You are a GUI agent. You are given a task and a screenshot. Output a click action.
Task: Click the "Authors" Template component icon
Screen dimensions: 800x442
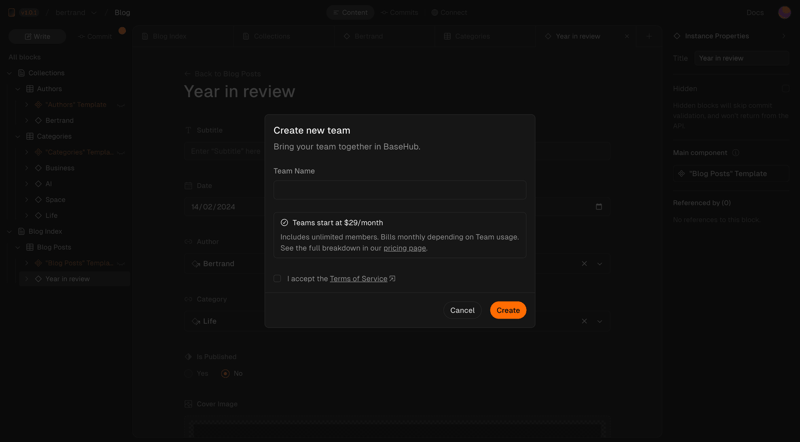pyautogui.click(x=38, y=105)
